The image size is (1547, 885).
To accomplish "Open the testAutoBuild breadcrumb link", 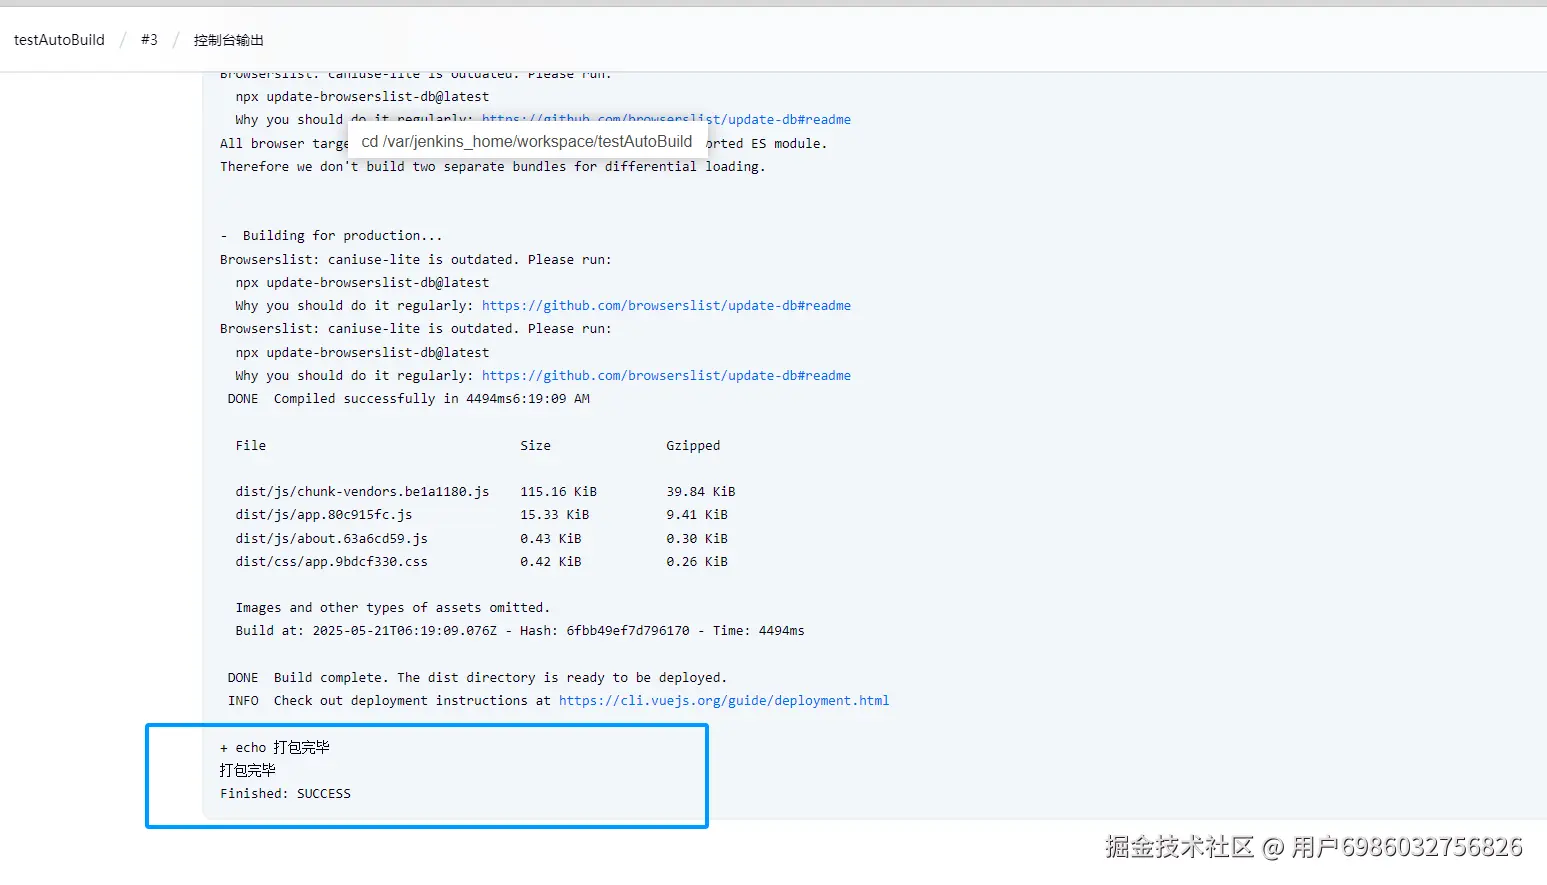I will coord(59,40).
